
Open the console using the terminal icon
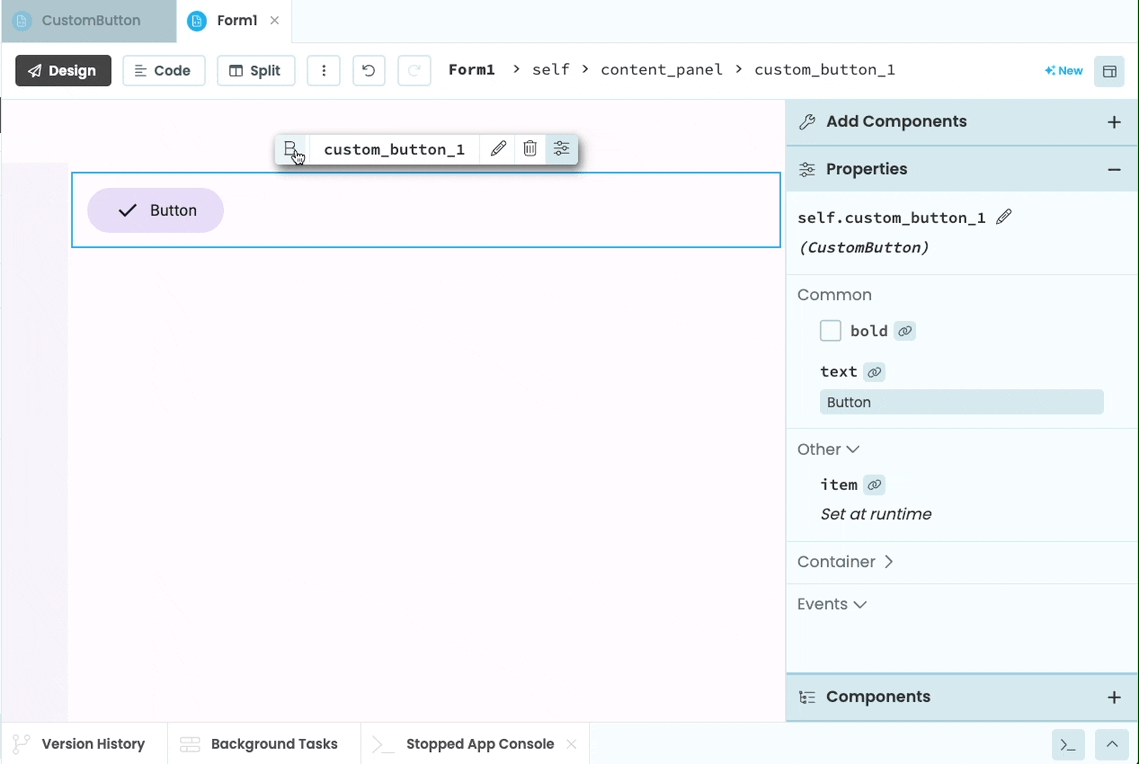[x=1067, y=745]
